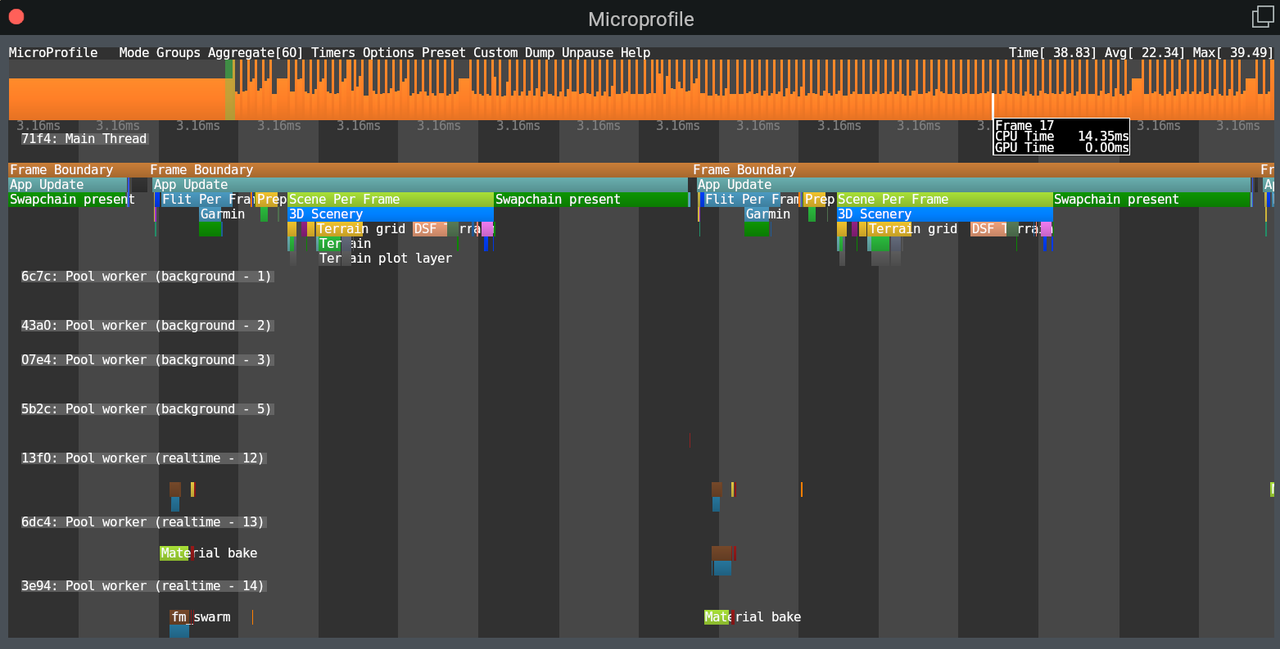Select the 43a0 Pool worker background-2 label
1280x649 pixels.
coord(146,325)
